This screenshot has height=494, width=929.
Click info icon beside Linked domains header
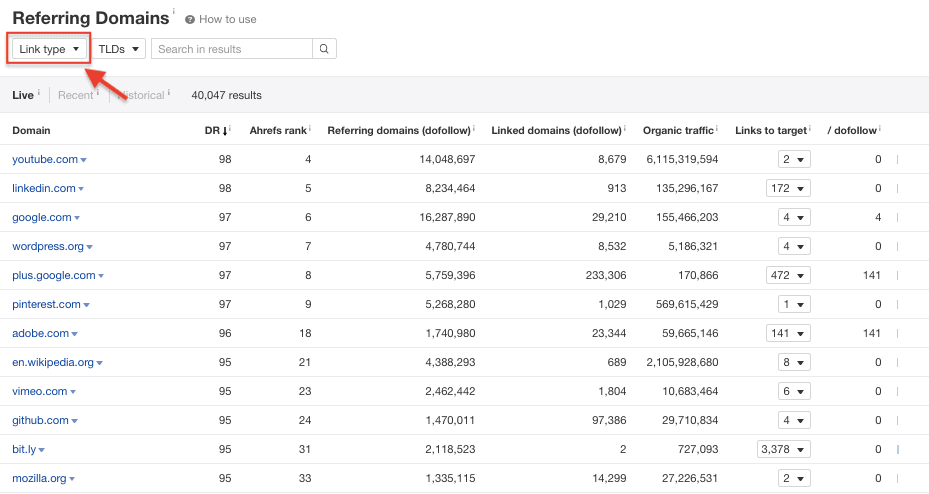(625, 129)
